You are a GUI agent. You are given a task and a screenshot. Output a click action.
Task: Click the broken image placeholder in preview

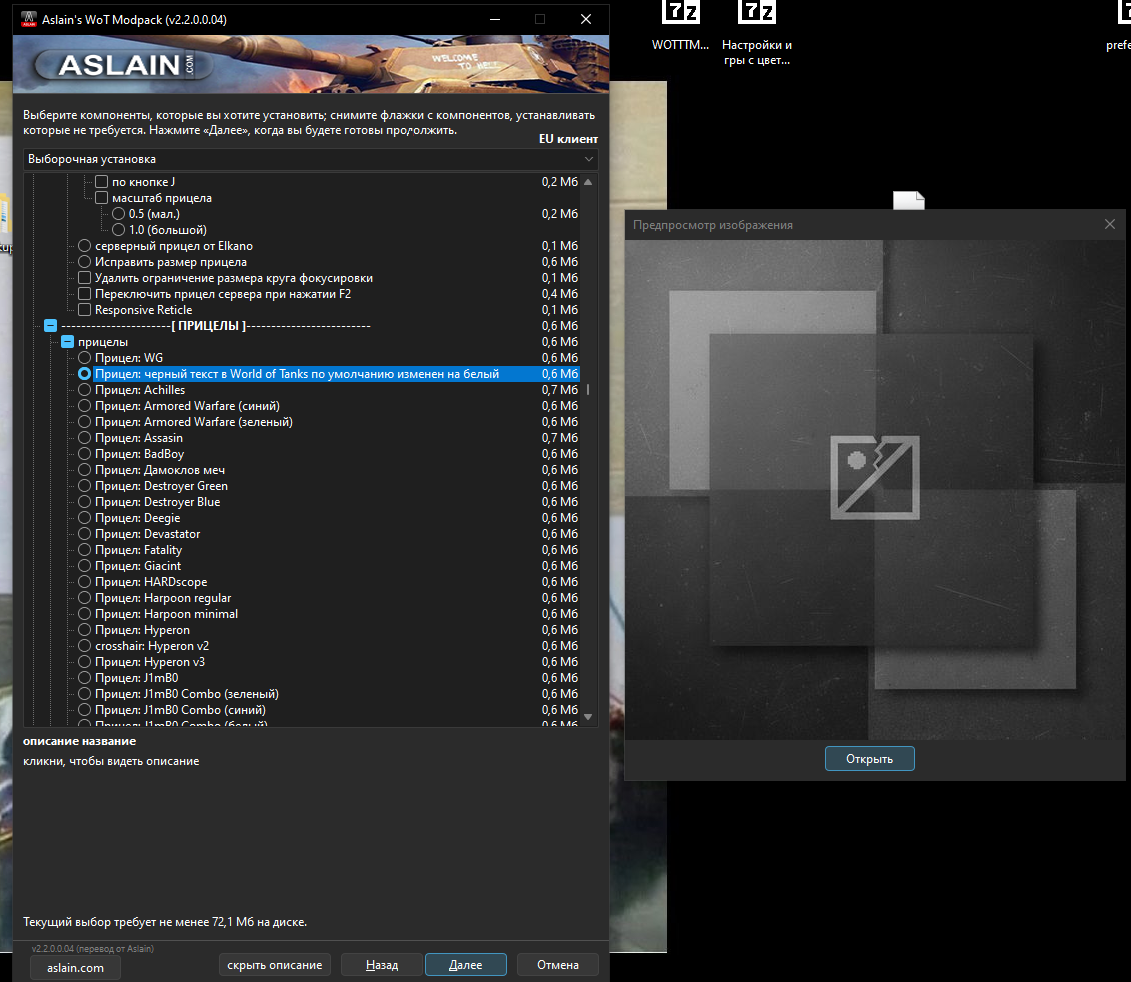click(x=875, y=477)
